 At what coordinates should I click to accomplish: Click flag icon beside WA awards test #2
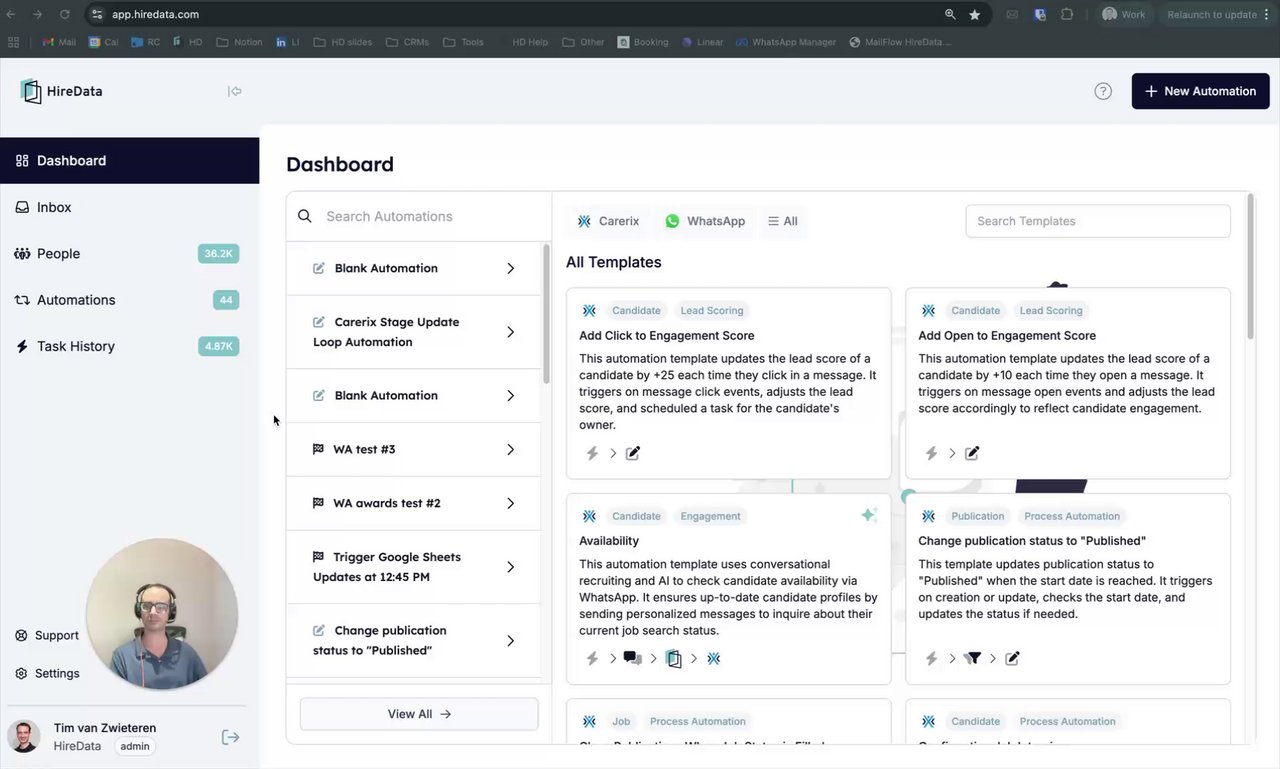point(318,503)
